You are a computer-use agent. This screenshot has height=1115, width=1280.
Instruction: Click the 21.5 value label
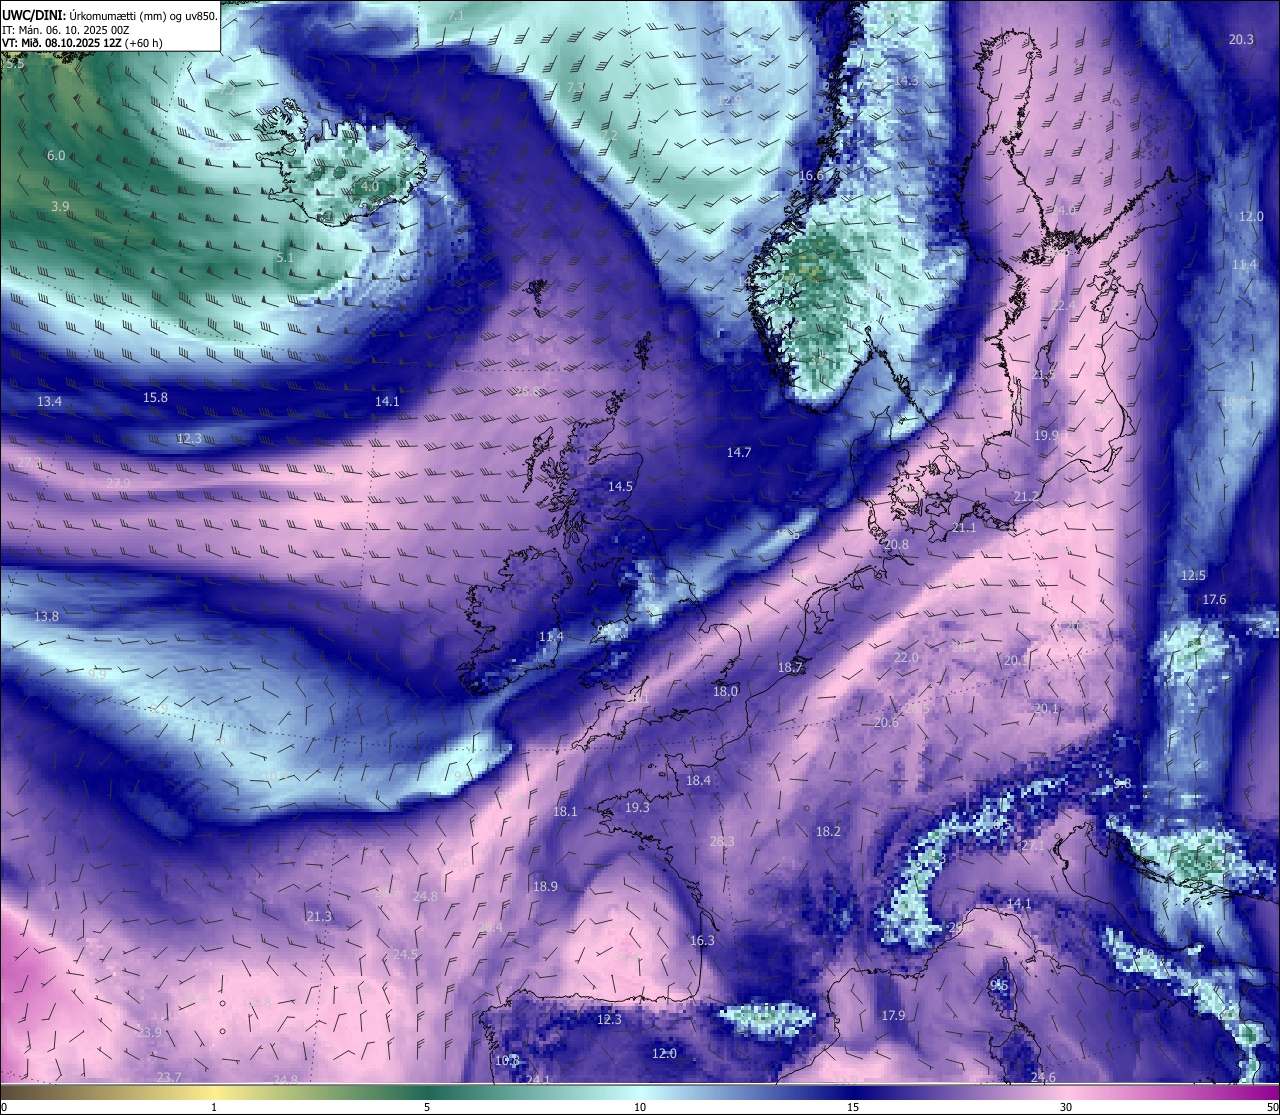1043,374
